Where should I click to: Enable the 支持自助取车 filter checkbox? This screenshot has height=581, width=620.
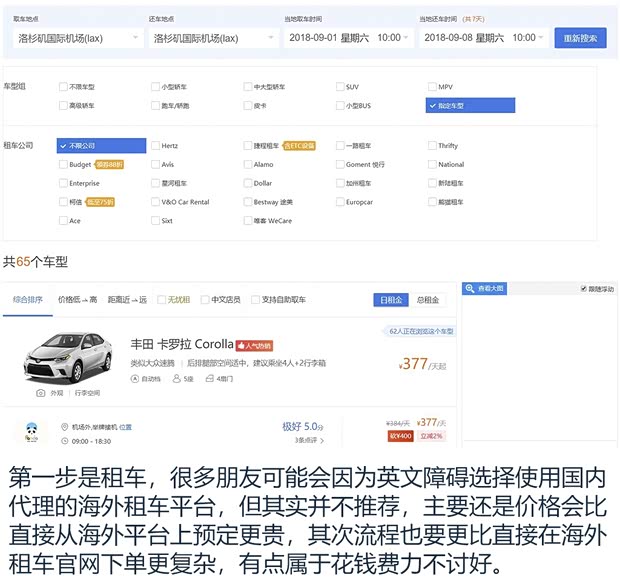[255, 300]
